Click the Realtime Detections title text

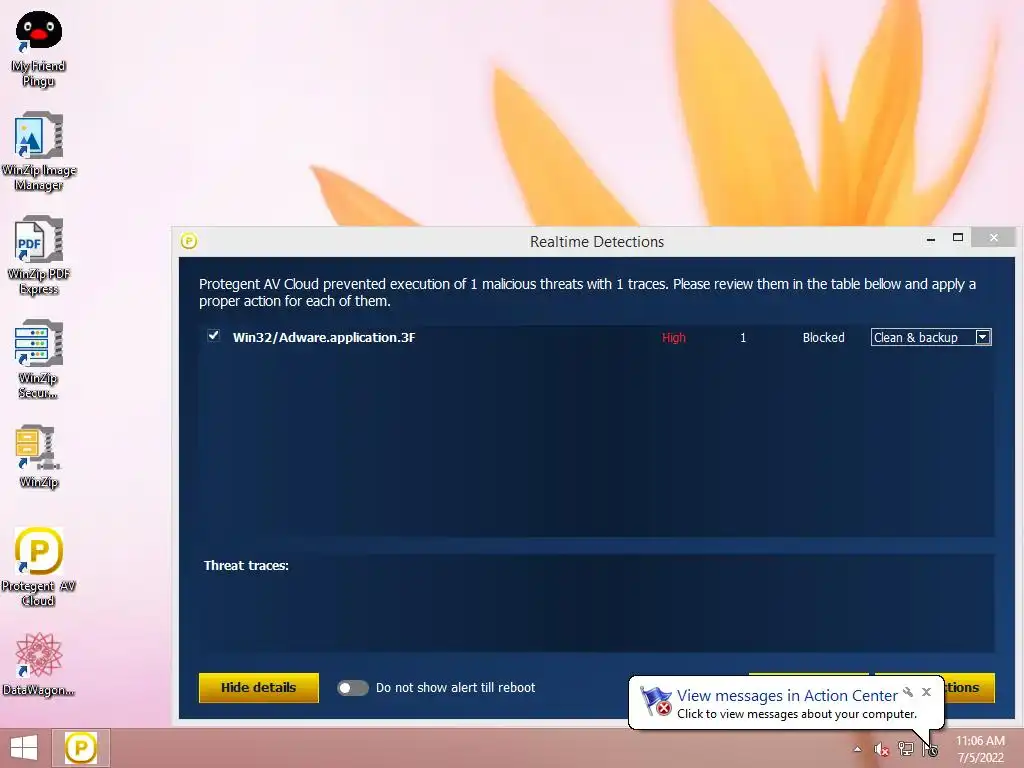click(597, 242)
